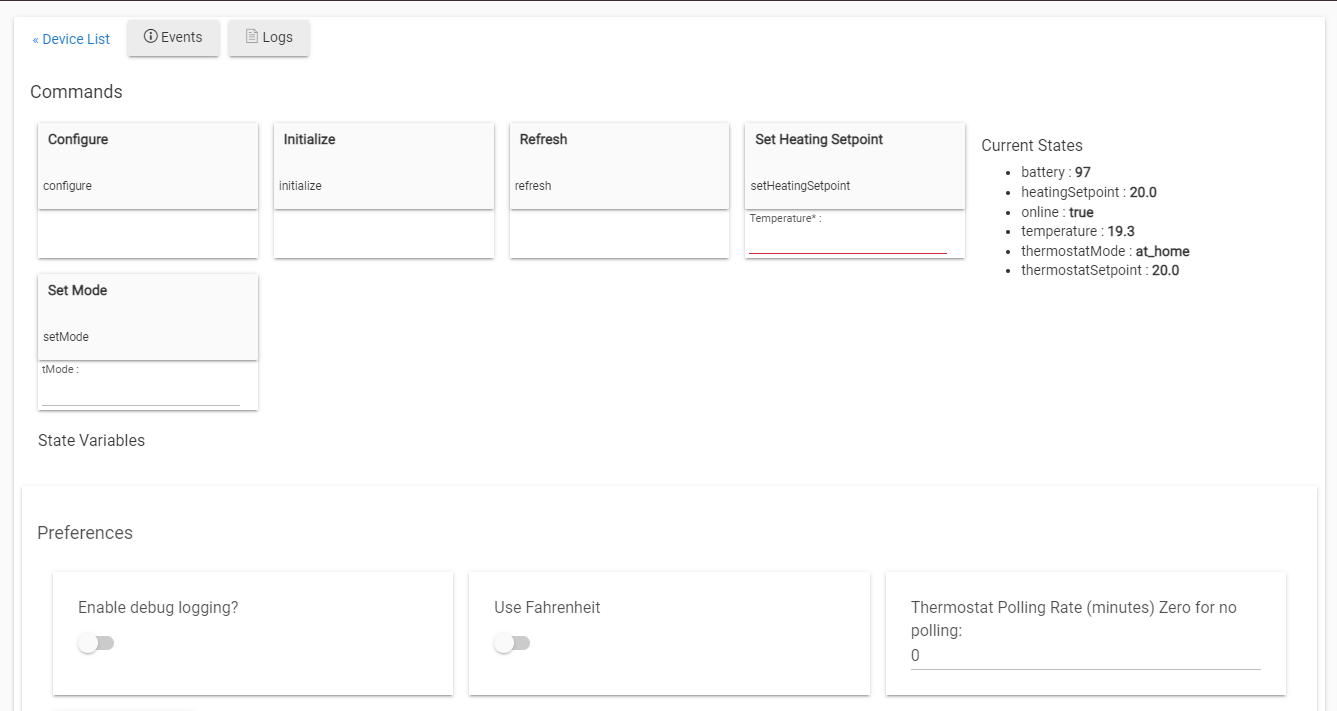This screenshot has width=1337, height=711.
Task: Execute the Set Mode command
Action: pyautogui.click(x=147, y=316)
